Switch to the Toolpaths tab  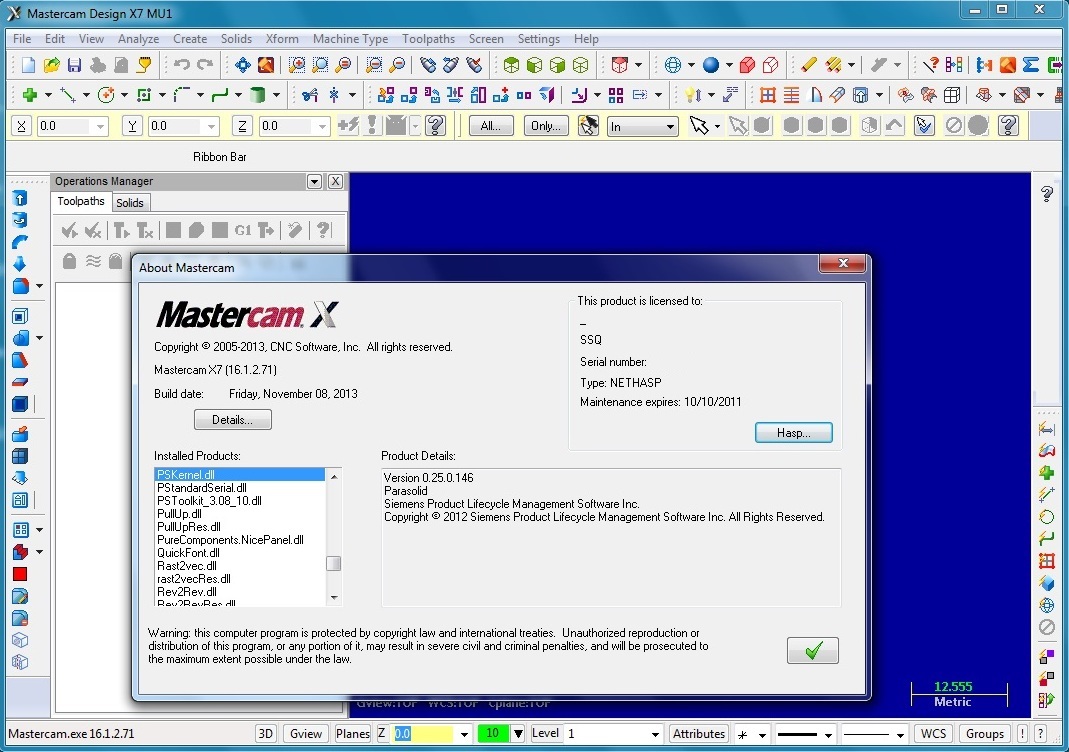coord(80,201)
